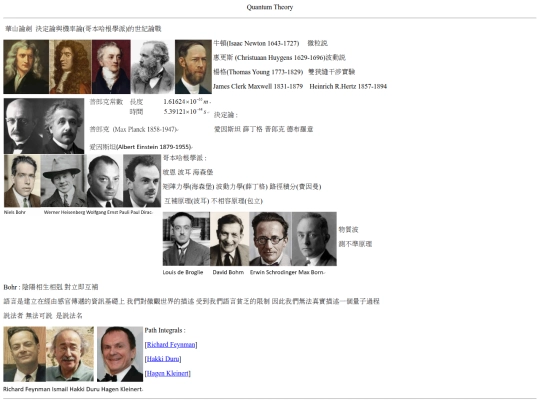Click the Albert Einstein photo
This screenshot has height=405, width=540.
64,126
